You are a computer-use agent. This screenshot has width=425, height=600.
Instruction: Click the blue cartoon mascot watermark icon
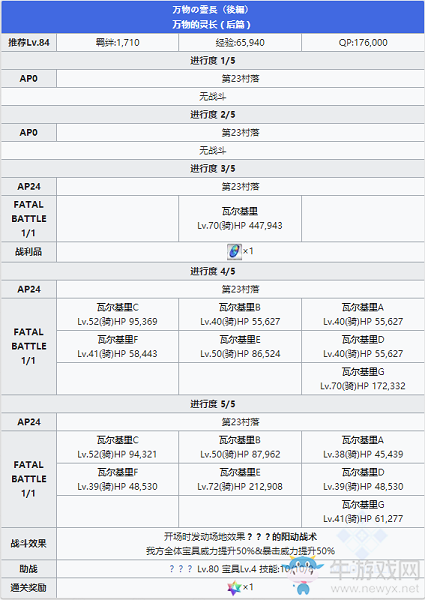(305, 574)
